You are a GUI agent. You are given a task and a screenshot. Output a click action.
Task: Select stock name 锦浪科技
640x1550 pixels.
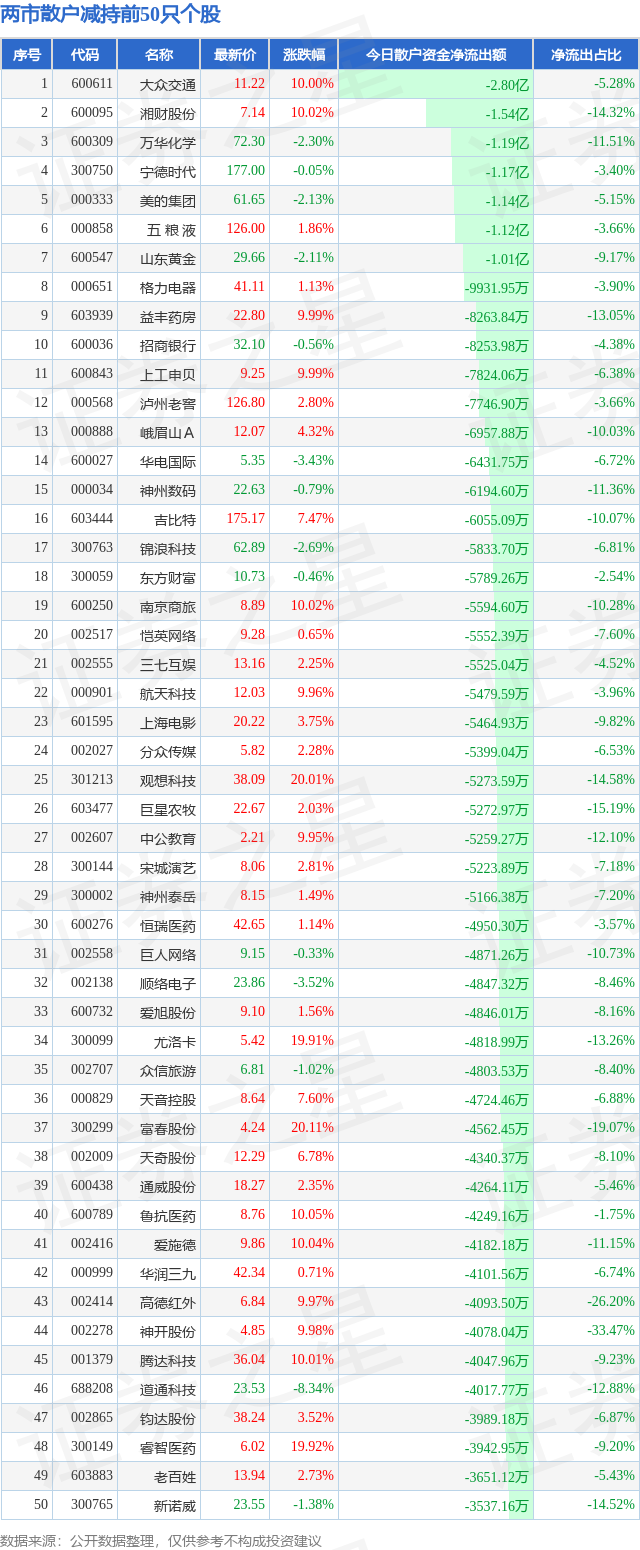pos(168,548)
